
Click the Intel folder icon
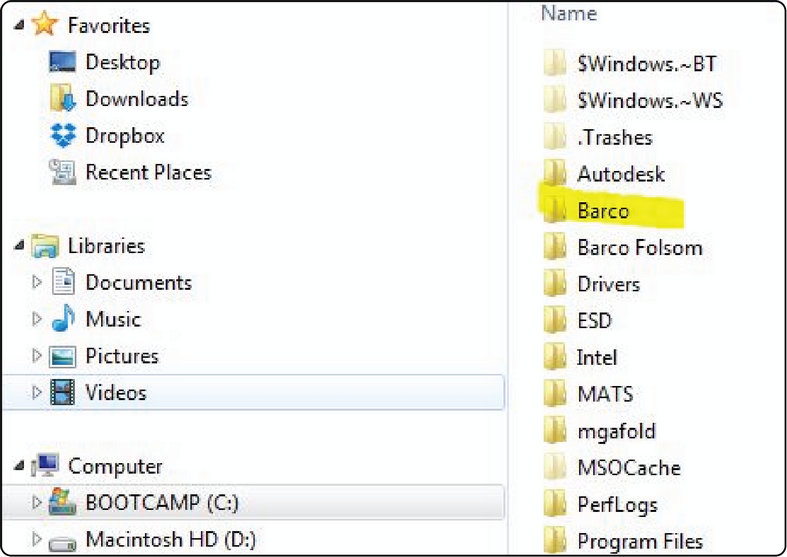click(555, 357)
